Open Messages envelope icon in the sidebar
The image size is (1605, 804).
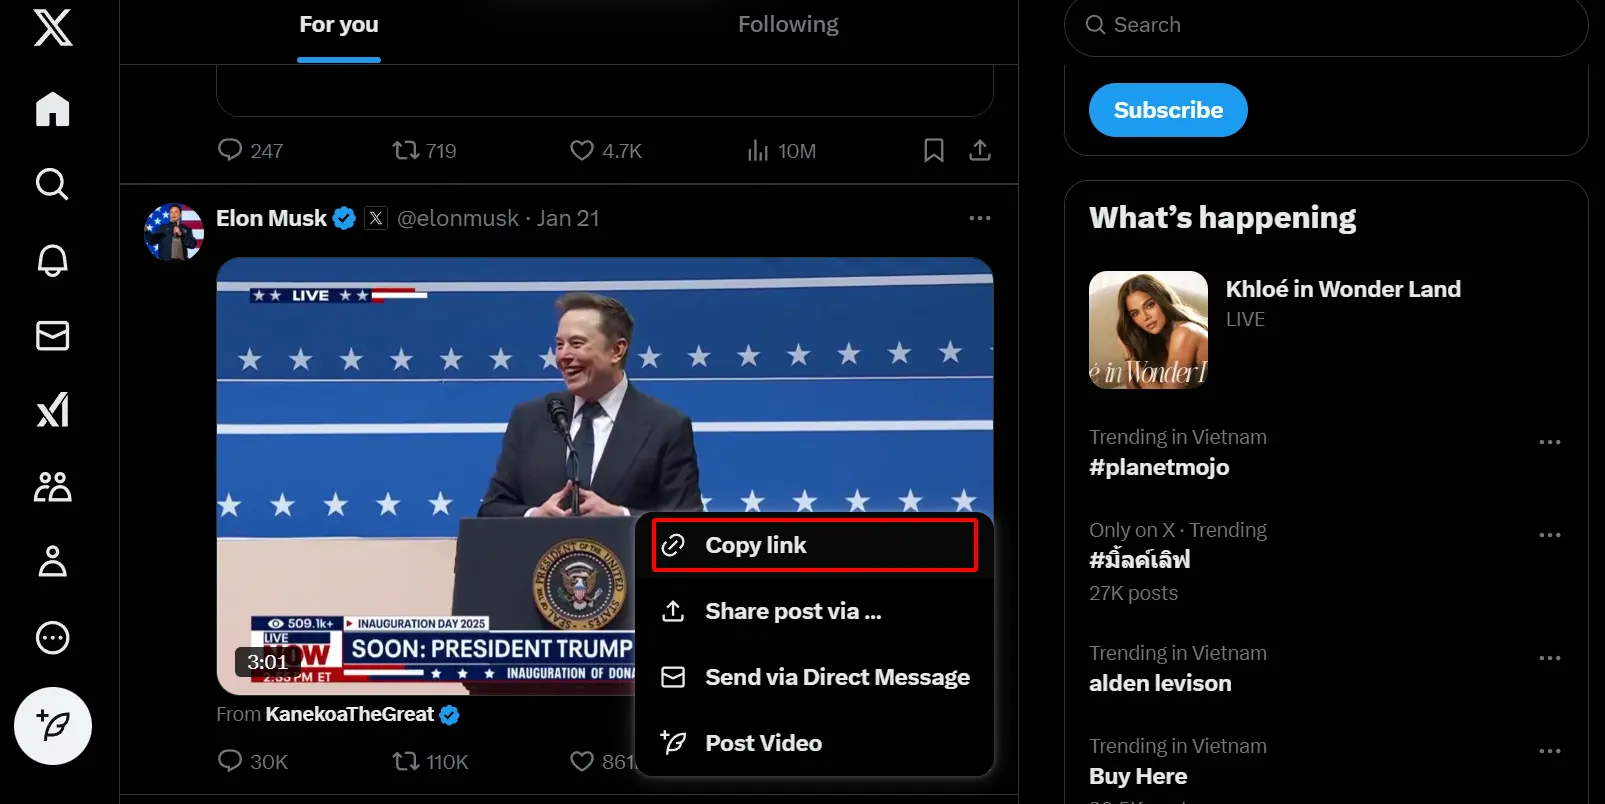pos(53,336)
